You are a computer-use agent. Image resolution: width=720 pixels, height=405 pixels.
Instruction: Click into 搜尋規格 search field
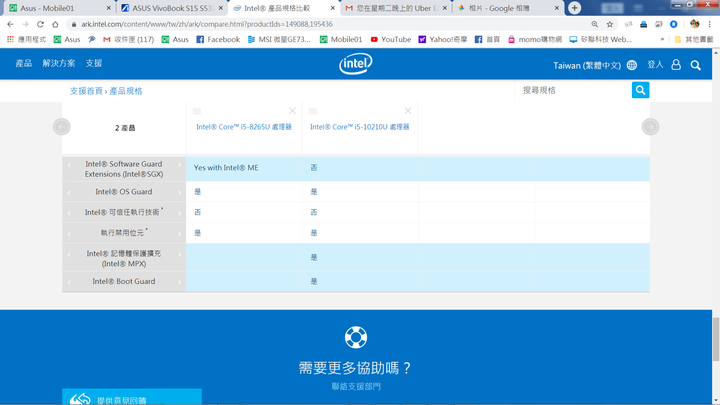point(574,90)
